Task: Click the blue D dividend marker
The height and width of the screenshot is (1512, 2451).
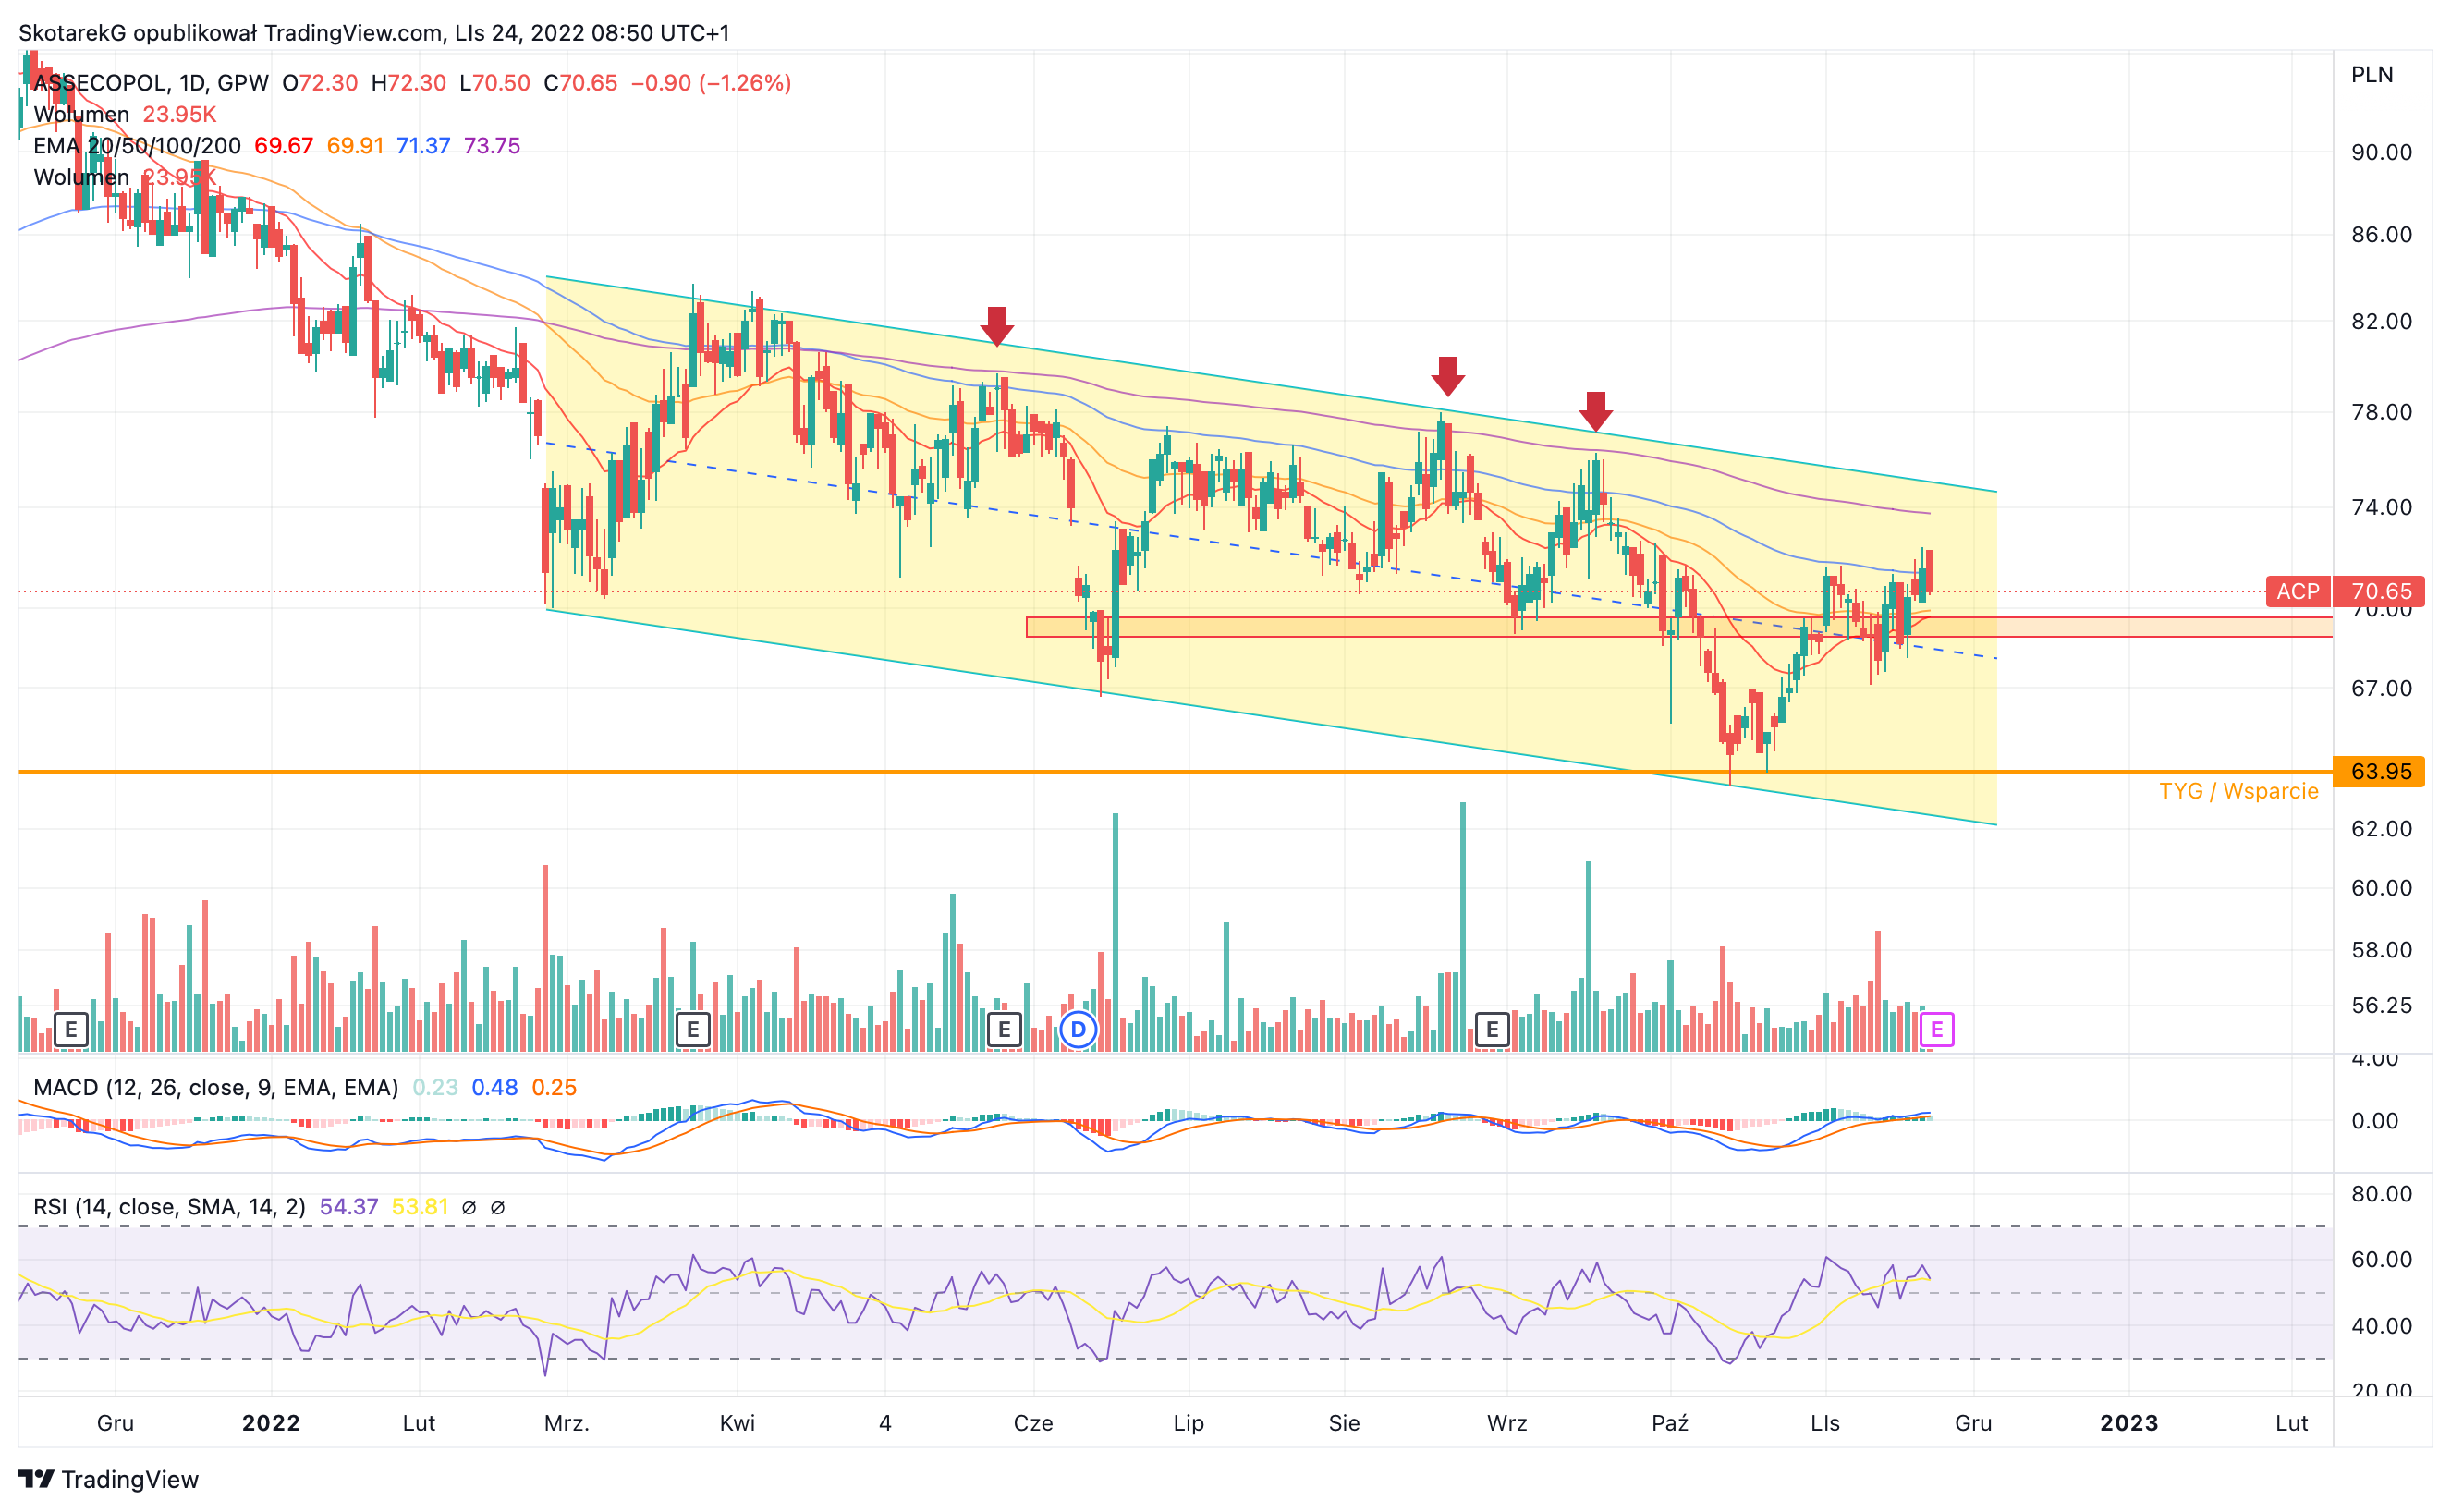Action: [1078, 1029]
